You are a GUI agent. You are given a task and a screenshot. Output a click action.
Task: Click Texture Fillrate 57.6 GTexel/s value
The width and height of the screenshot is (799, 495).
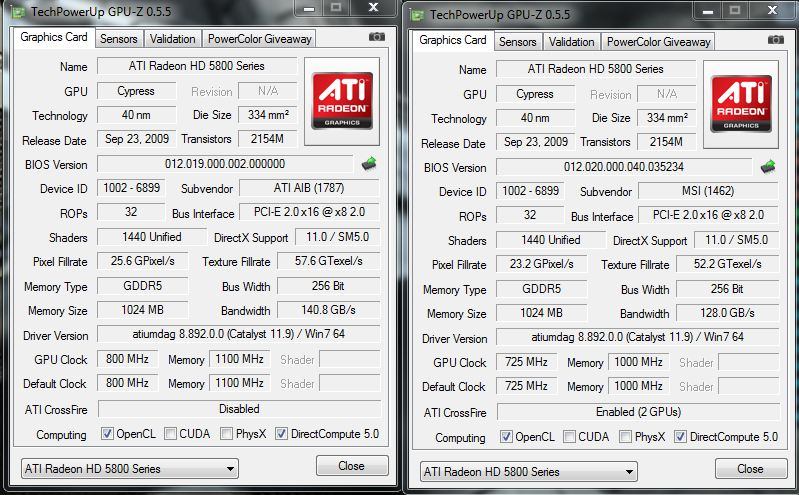(x=329, y=261)
